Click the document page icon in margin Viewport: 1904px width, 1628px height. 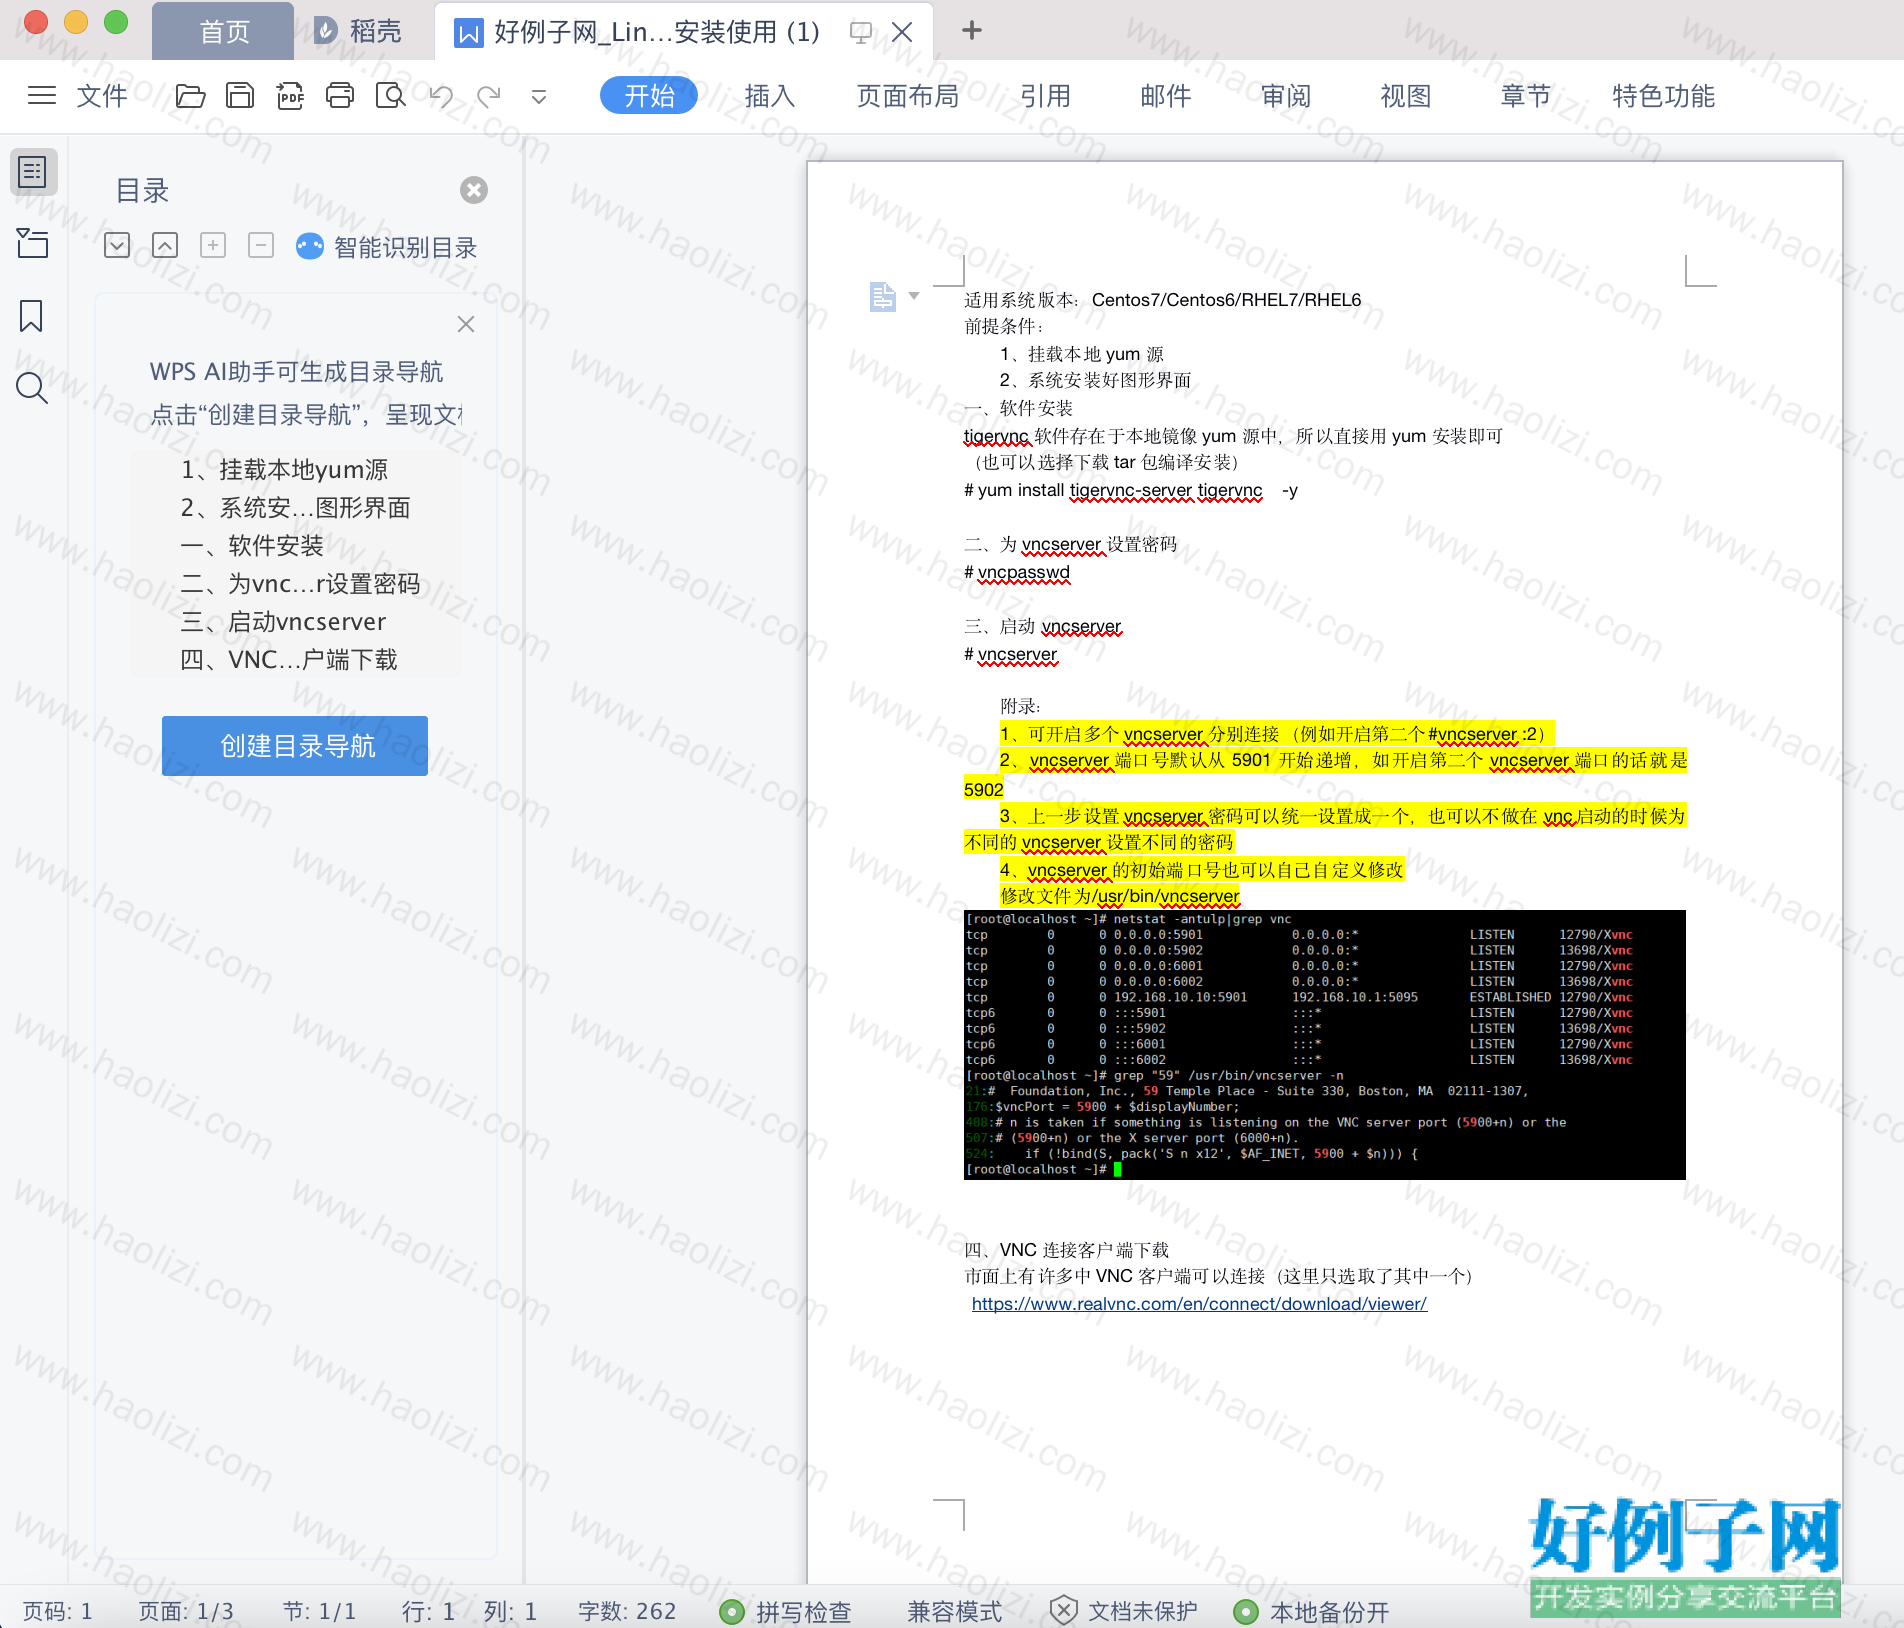(x=882, y=297)
